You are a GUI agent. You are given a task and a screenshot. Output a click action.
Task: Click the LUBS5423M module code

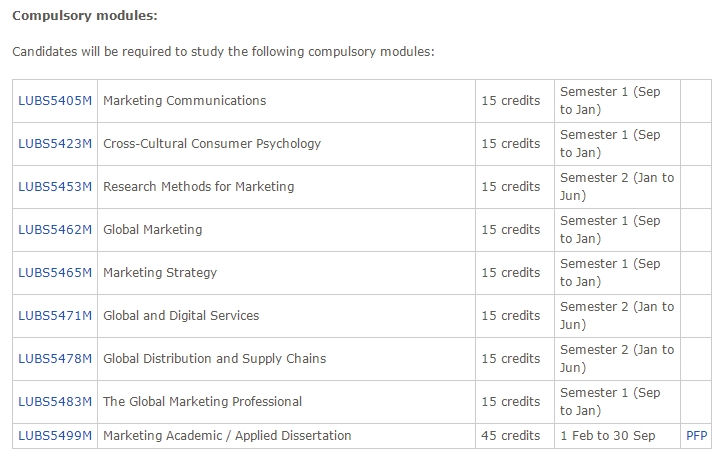click(55, 144)
